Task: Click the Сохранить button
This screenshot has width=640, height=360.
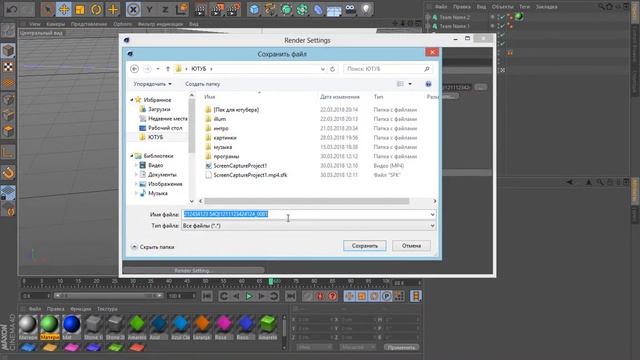Action: point(364,246)
